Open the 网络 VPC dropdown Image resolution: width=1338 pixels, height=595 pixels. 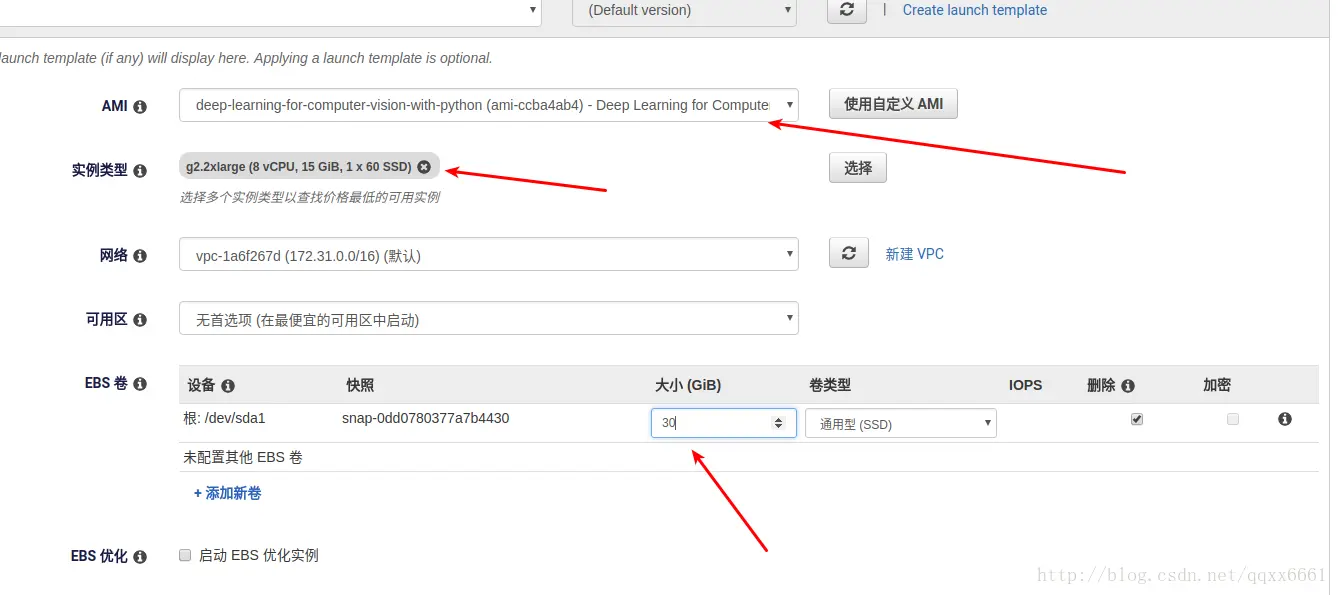pyautogui.click(x=489, y=254)
